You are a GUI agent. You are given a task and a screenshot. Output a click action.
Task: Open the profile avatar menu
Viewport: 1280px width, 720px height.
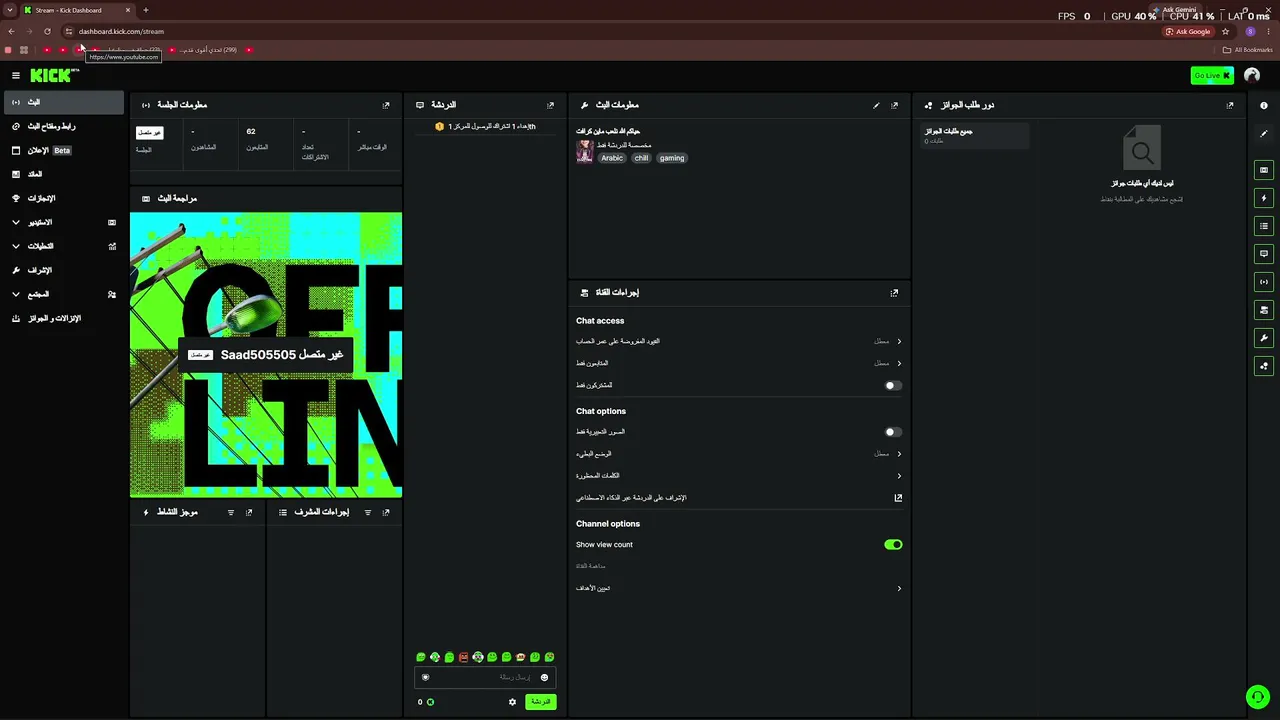1252,75
